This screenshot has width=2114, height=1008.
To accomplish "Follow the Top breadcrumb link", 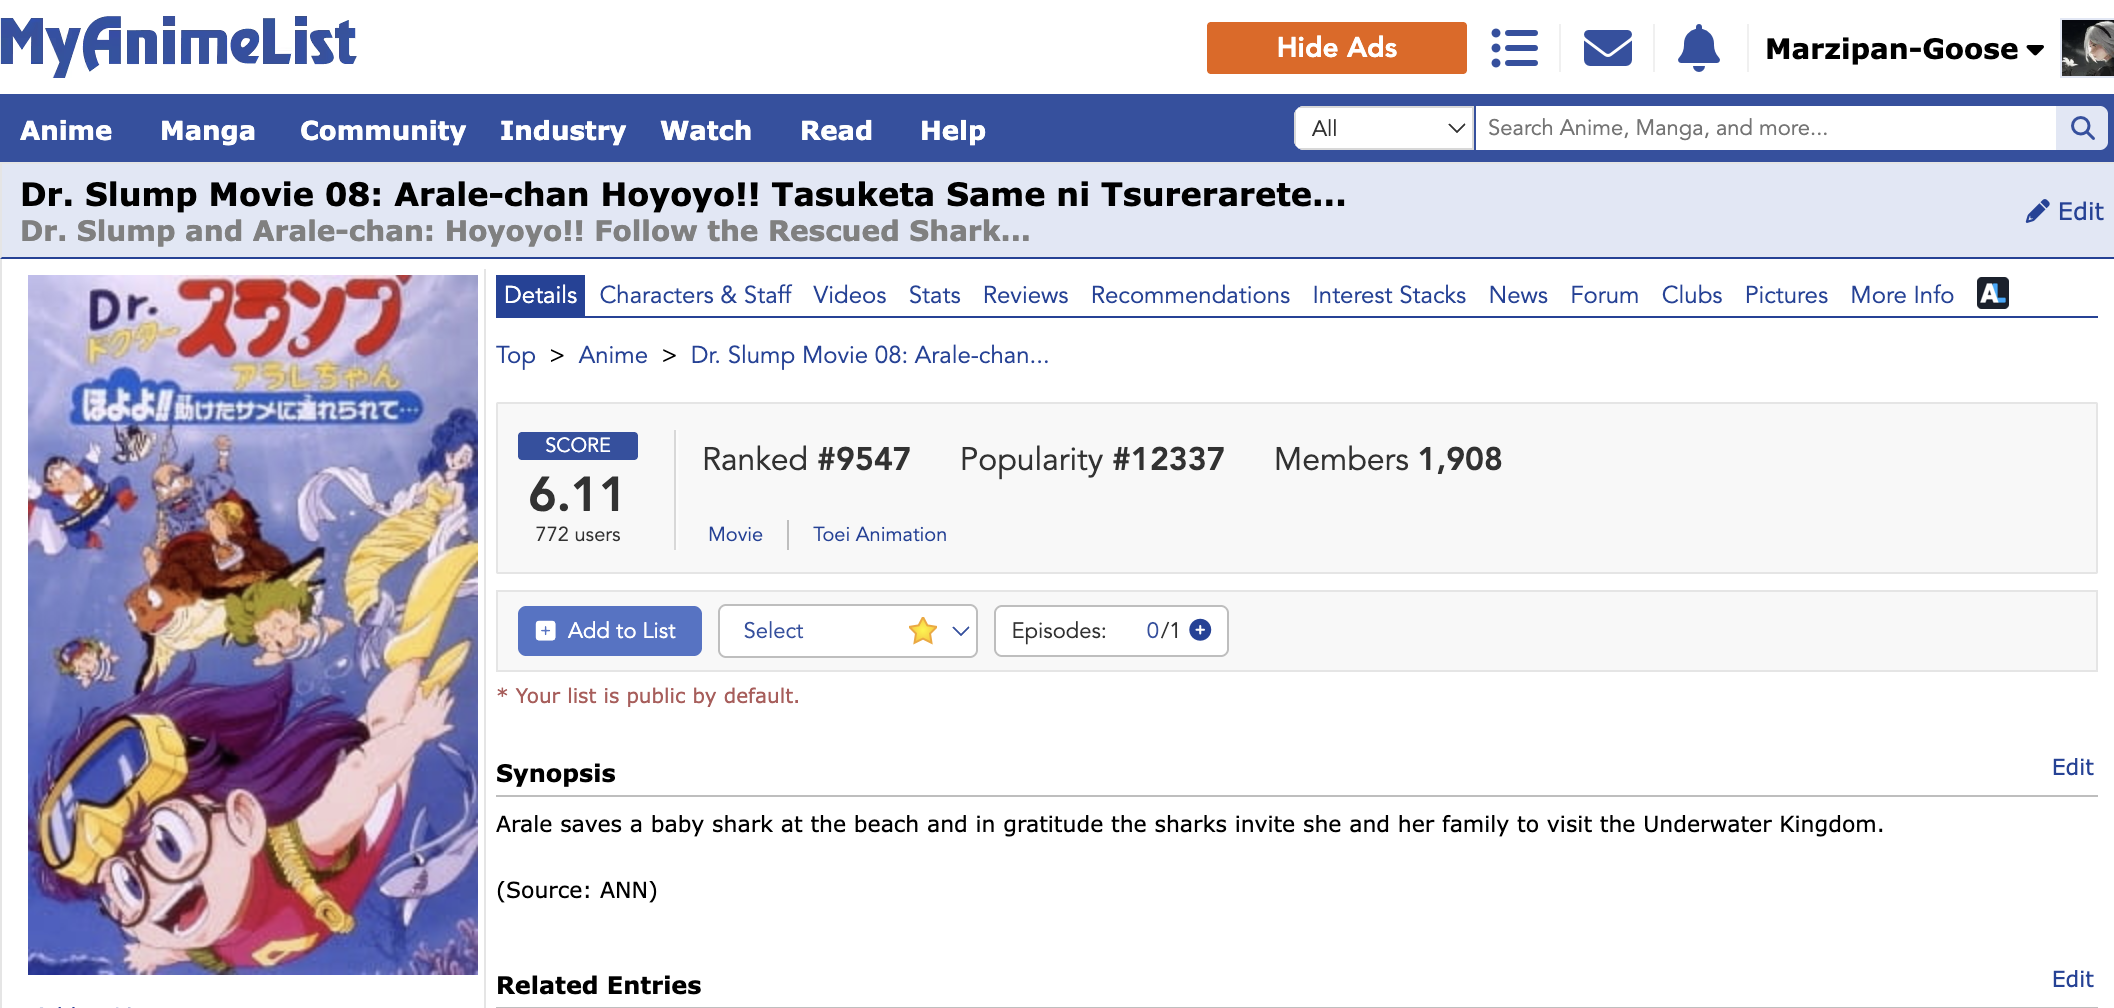I will click(x=516, y=355).
